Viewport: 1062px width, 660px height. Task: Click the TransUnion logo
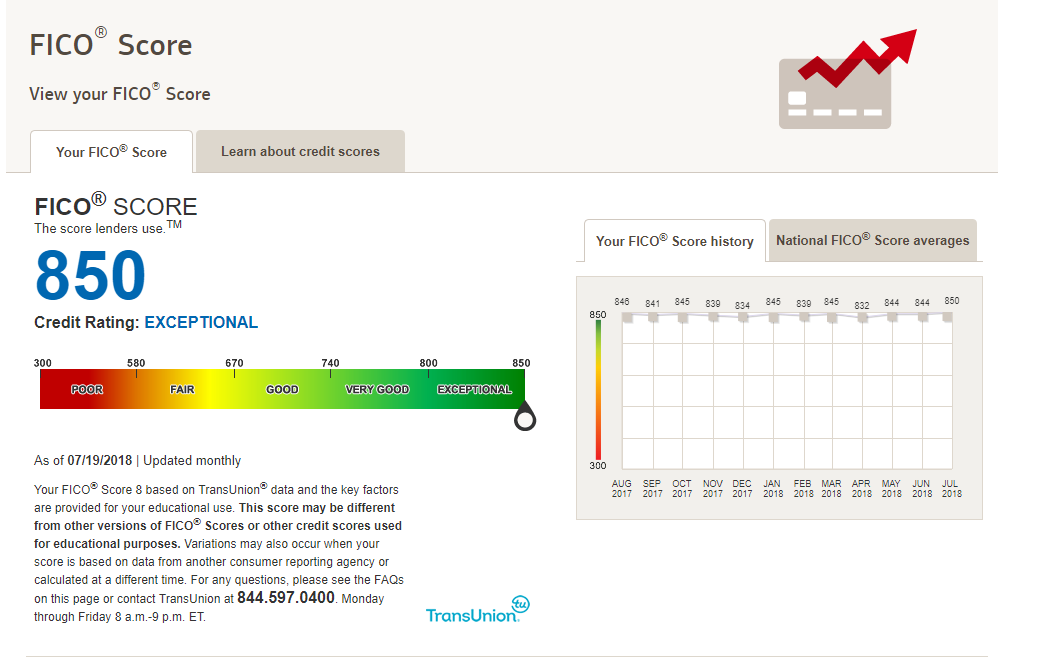click(x=477, y=609)
